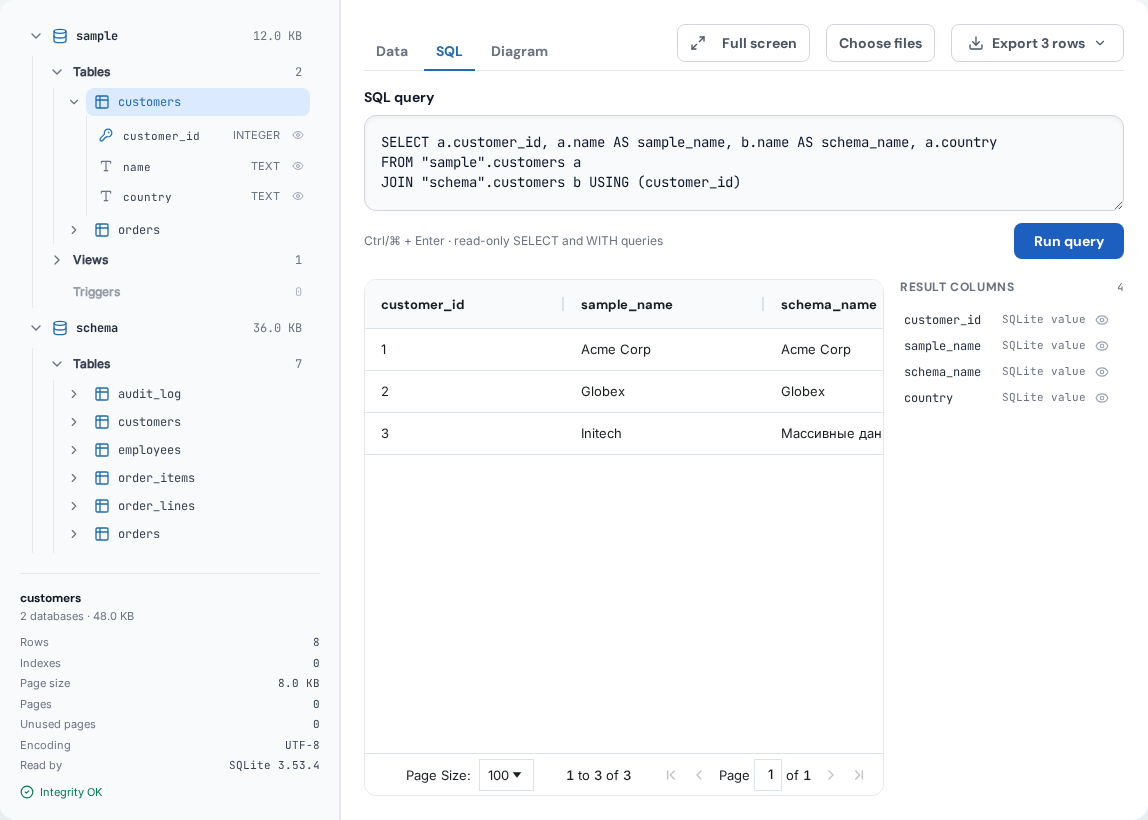
Task: Toggle visibility of country column in tree
Action: click(x=298, y=196)
